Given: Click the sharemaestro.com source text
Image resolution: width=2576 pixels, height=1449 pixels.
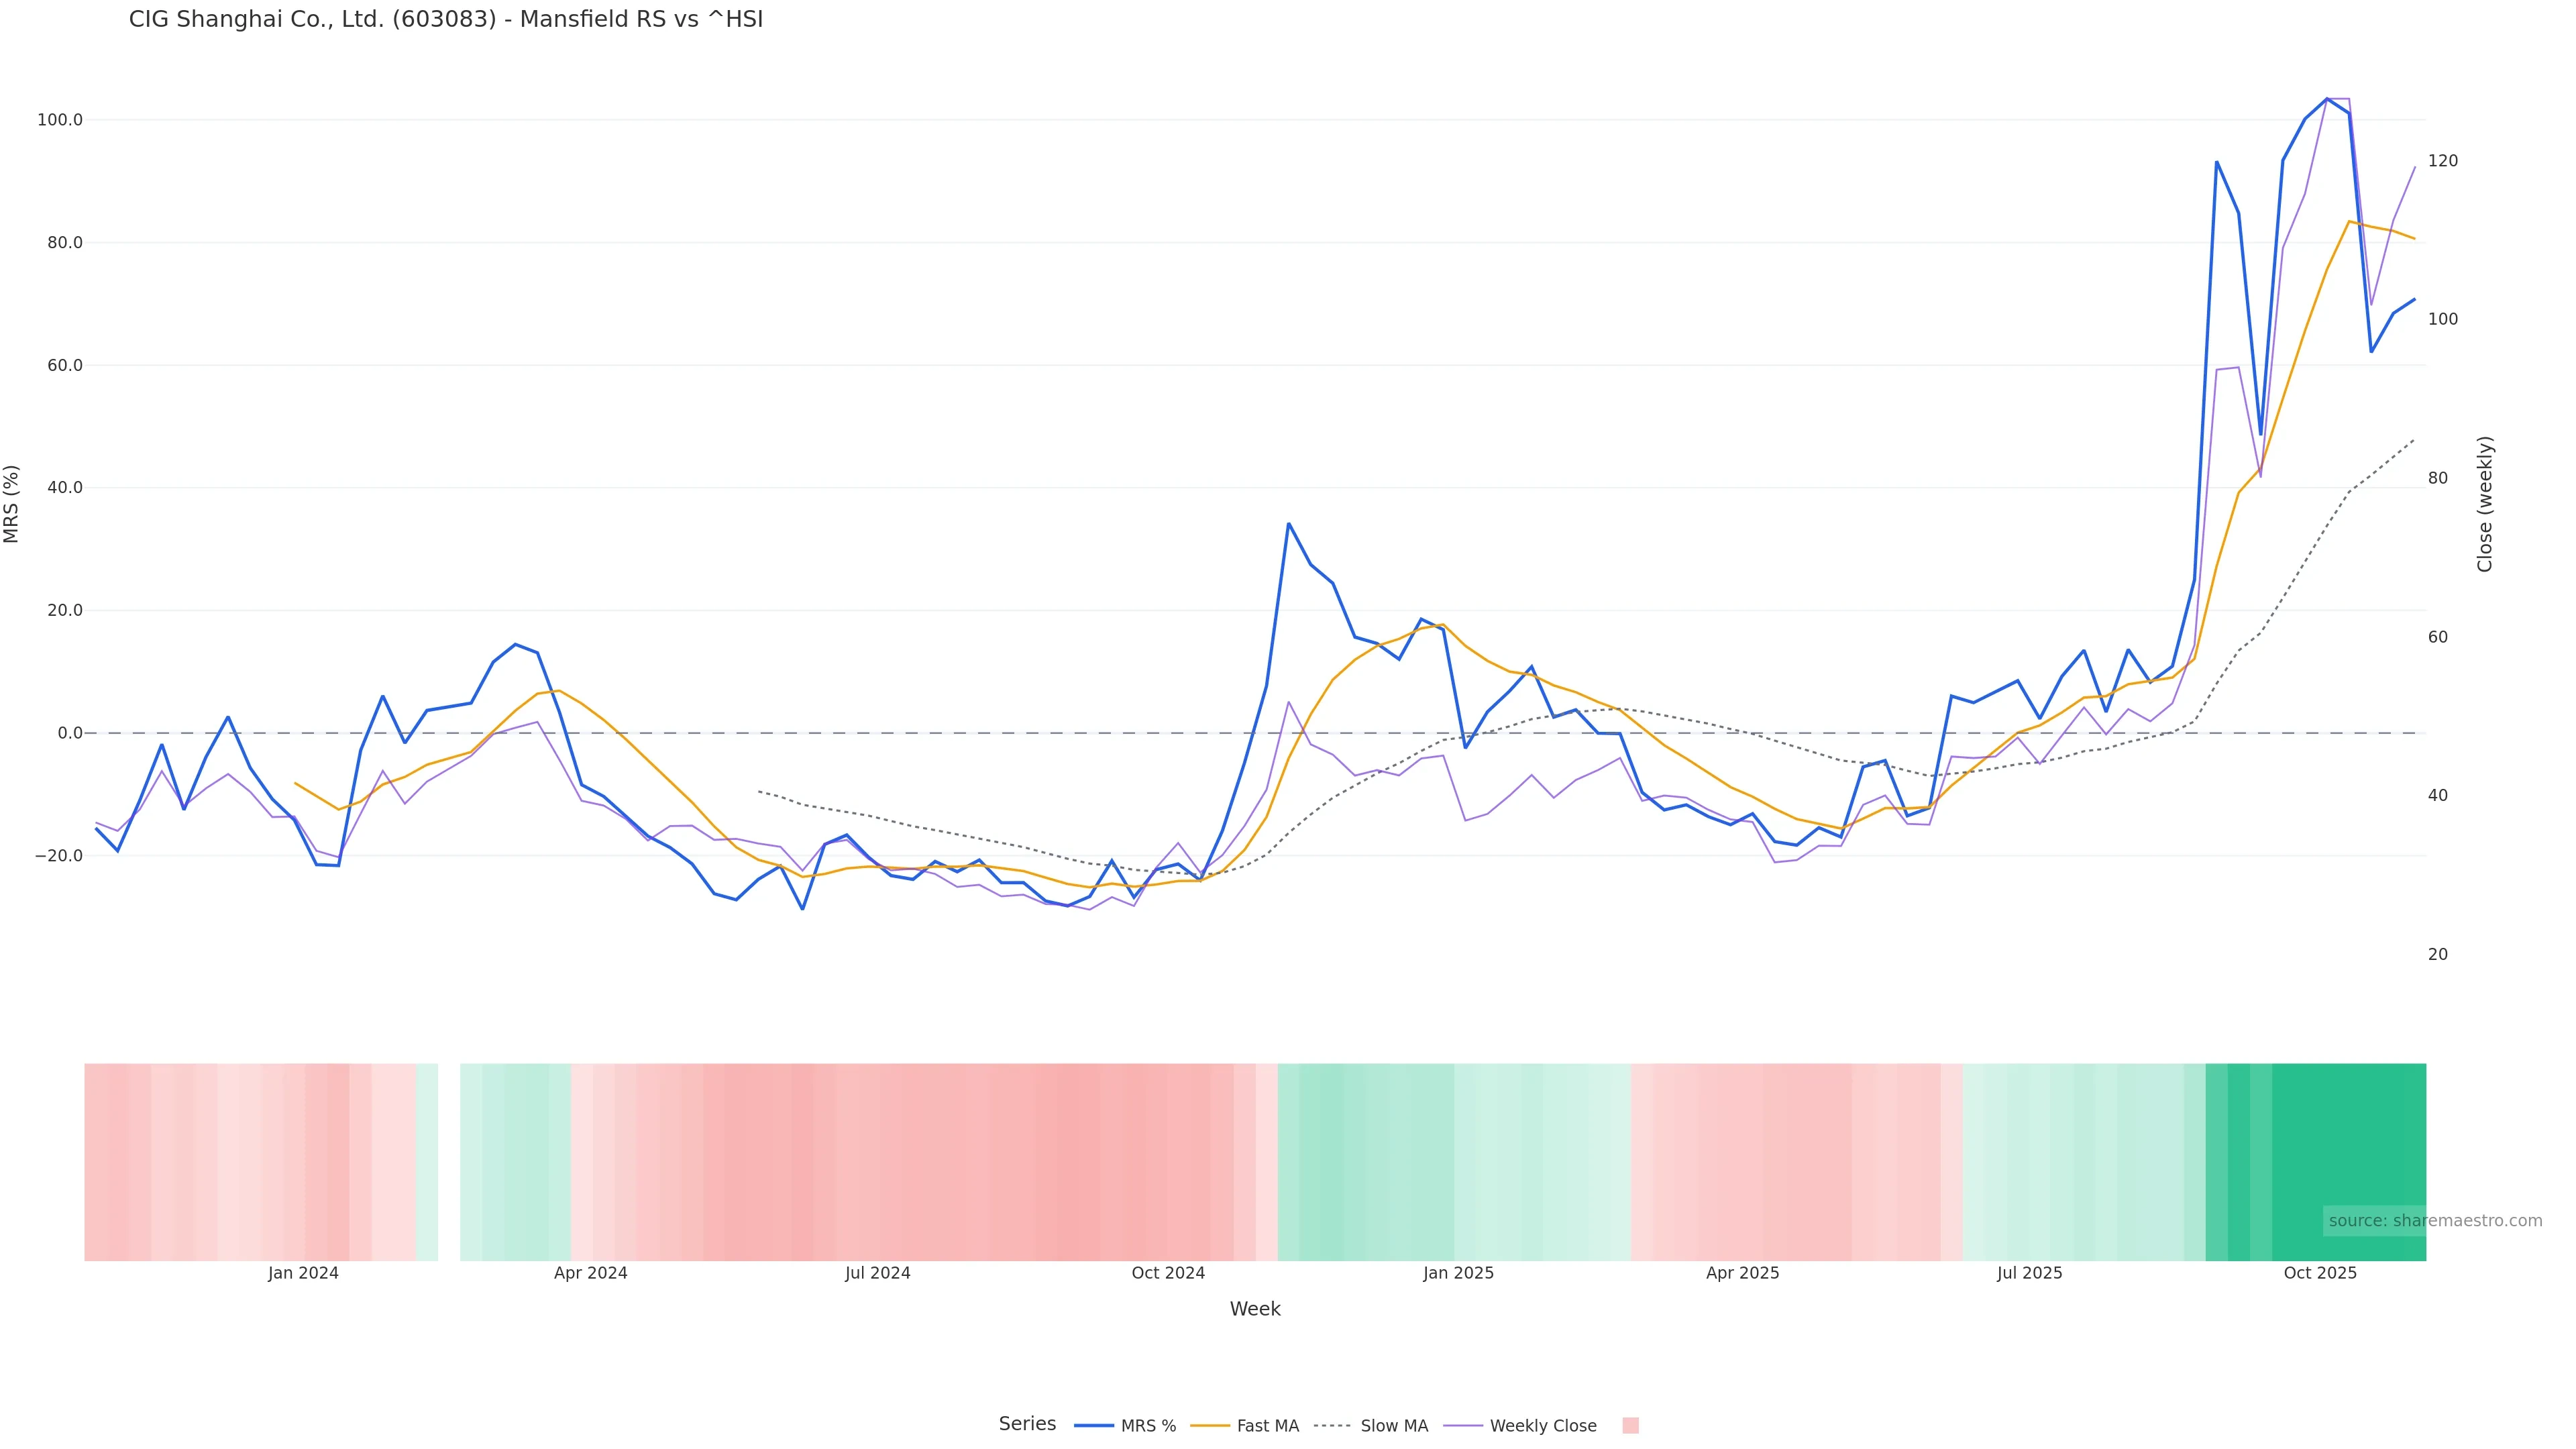Looking at the screenshot, I should click(2435, 1220).
